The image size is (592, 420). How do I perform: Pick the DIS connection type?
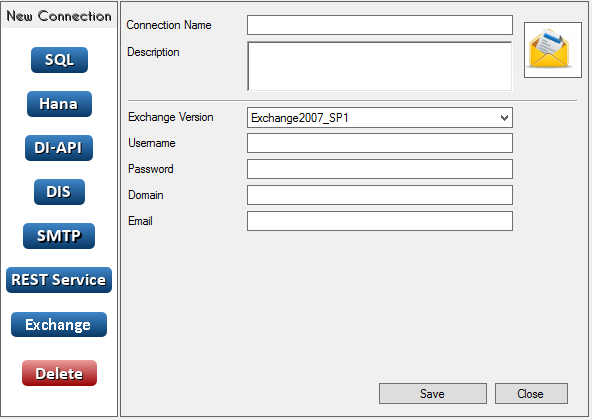(x=59, y=192)
